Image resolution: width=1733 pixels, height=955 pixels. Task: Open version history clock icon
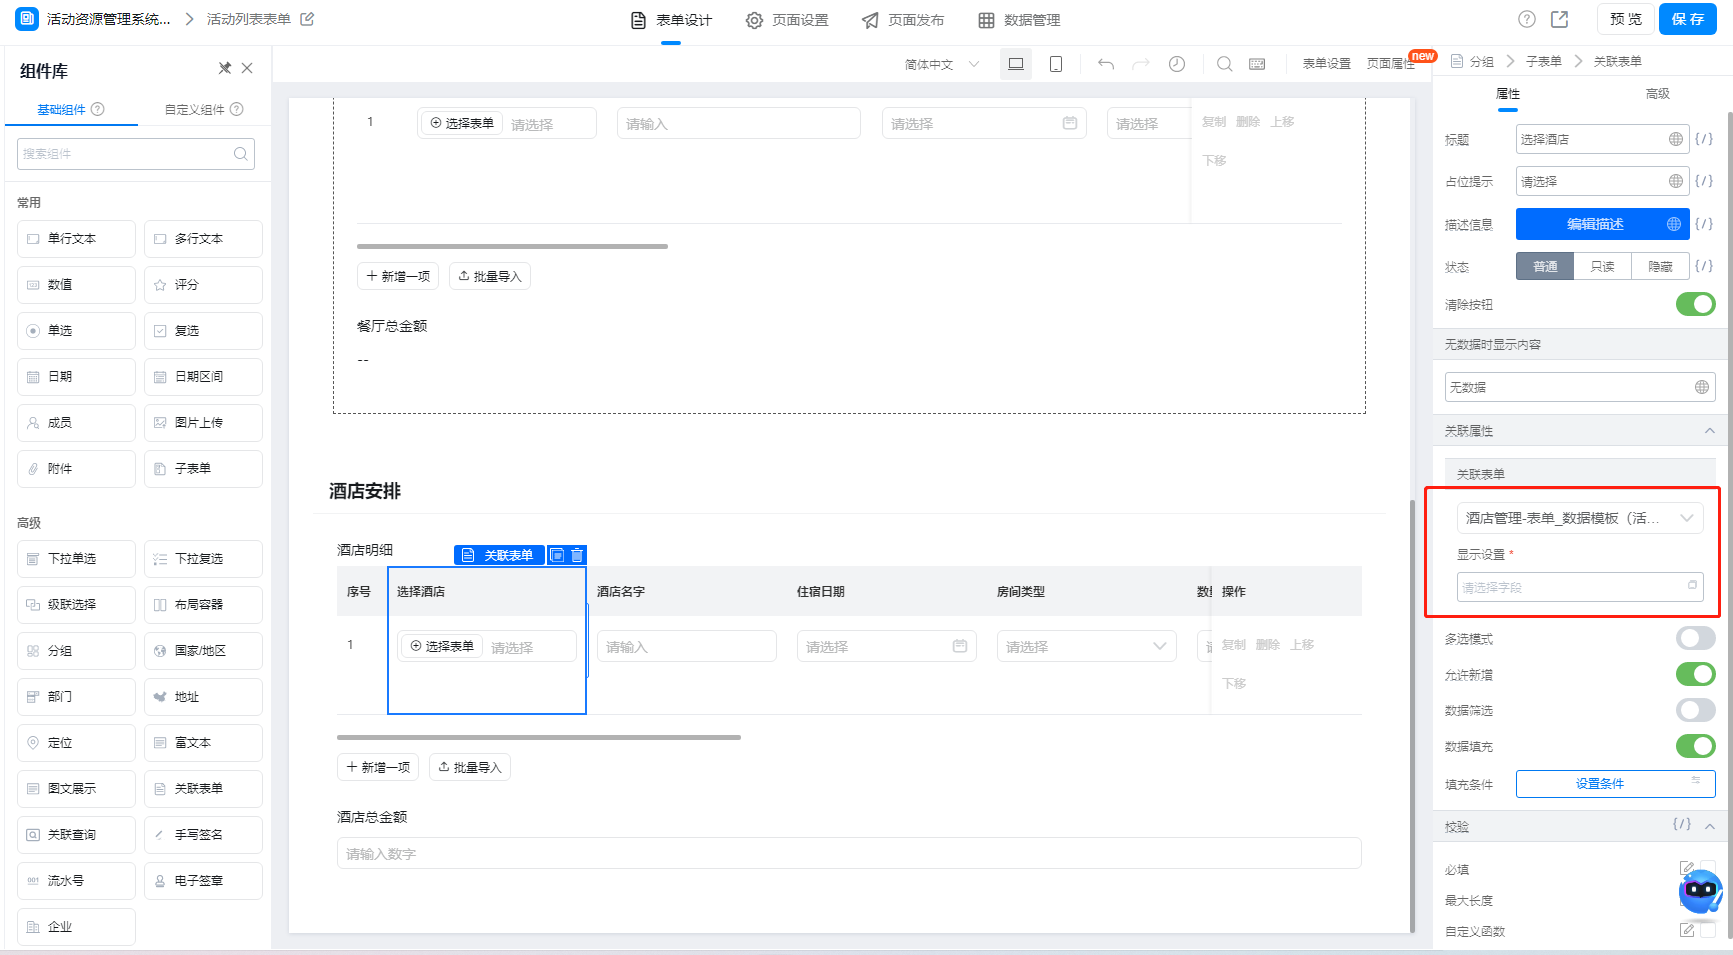[1177, 64]
